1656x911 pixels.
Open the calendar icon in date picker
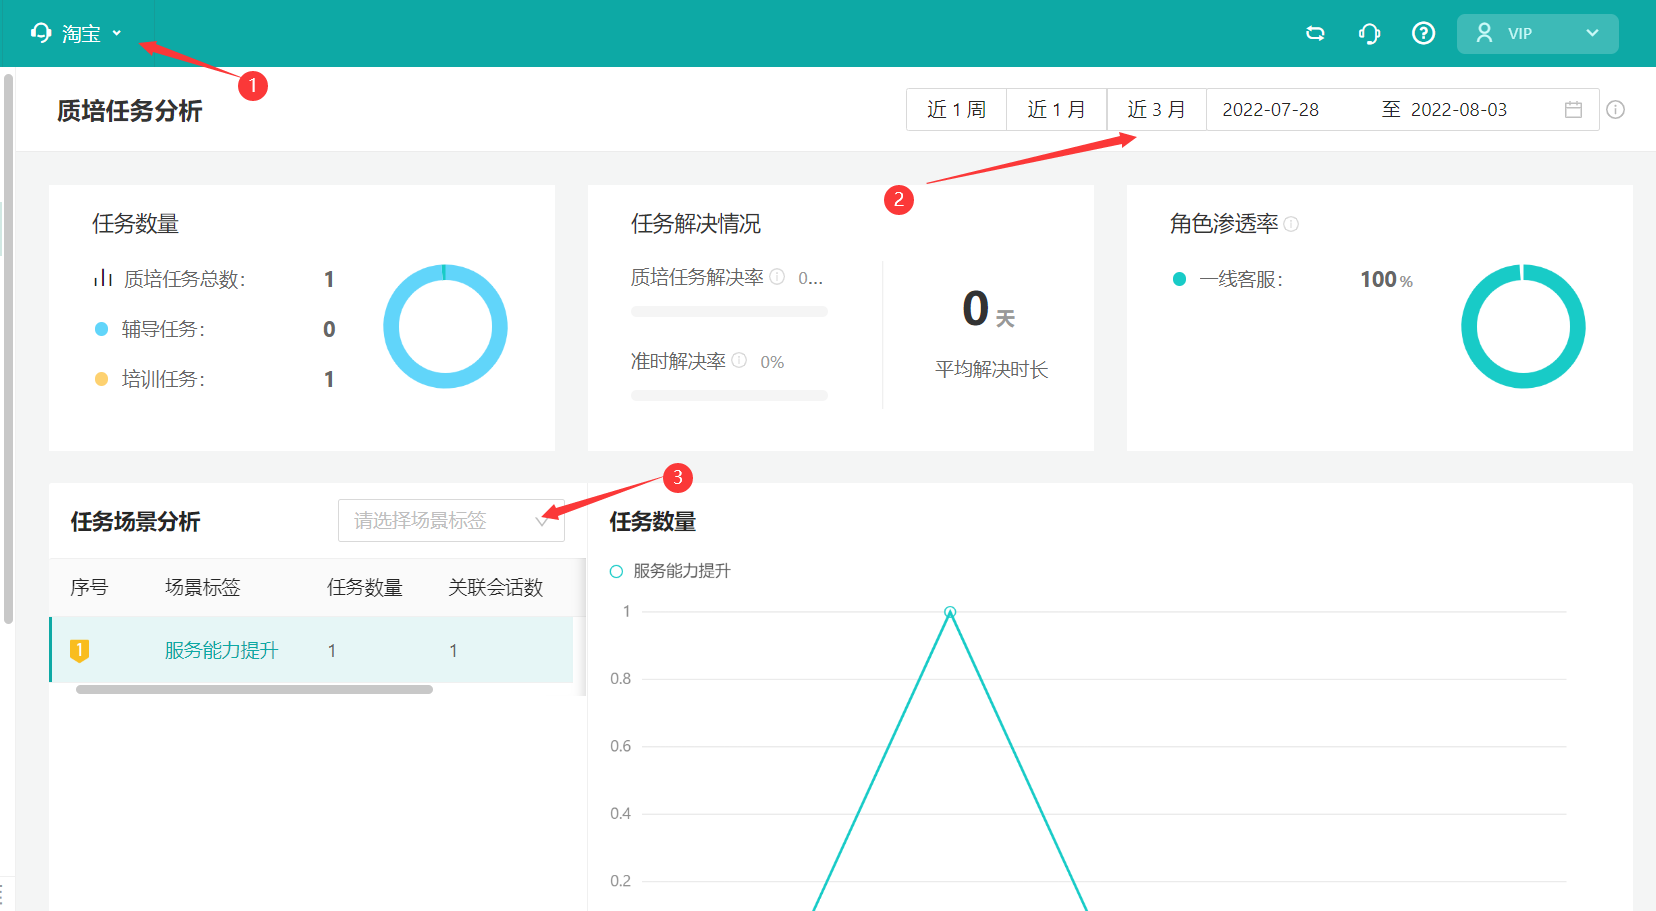(1573, 110)
